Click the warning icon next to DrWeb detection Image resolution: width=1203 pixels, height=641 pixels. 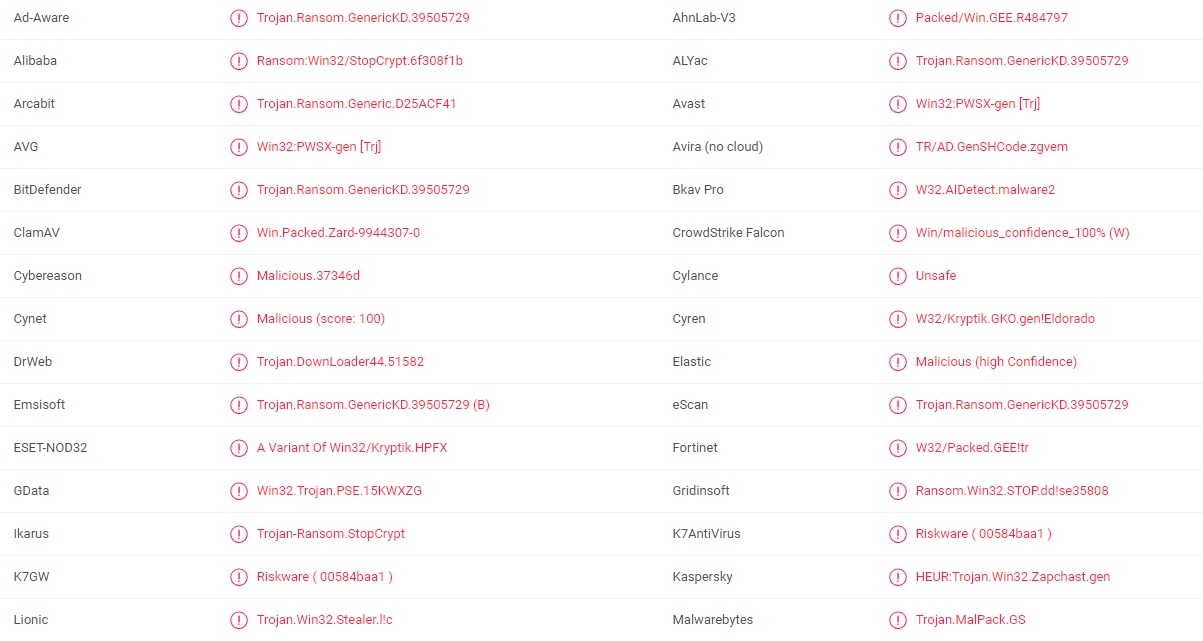pyautogui.click(x=238, y=362)
